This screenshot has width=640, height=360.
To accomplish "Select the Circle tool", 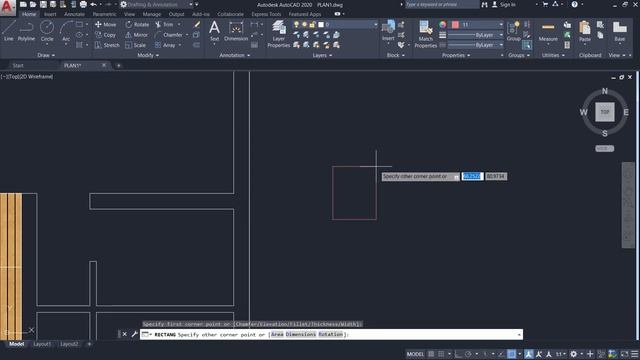I will click(47, 31).
